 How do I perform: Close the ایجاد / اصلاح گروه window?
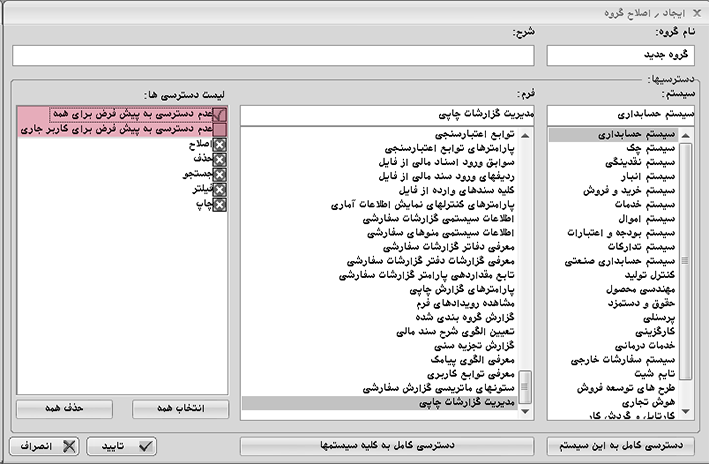(696, 12)
